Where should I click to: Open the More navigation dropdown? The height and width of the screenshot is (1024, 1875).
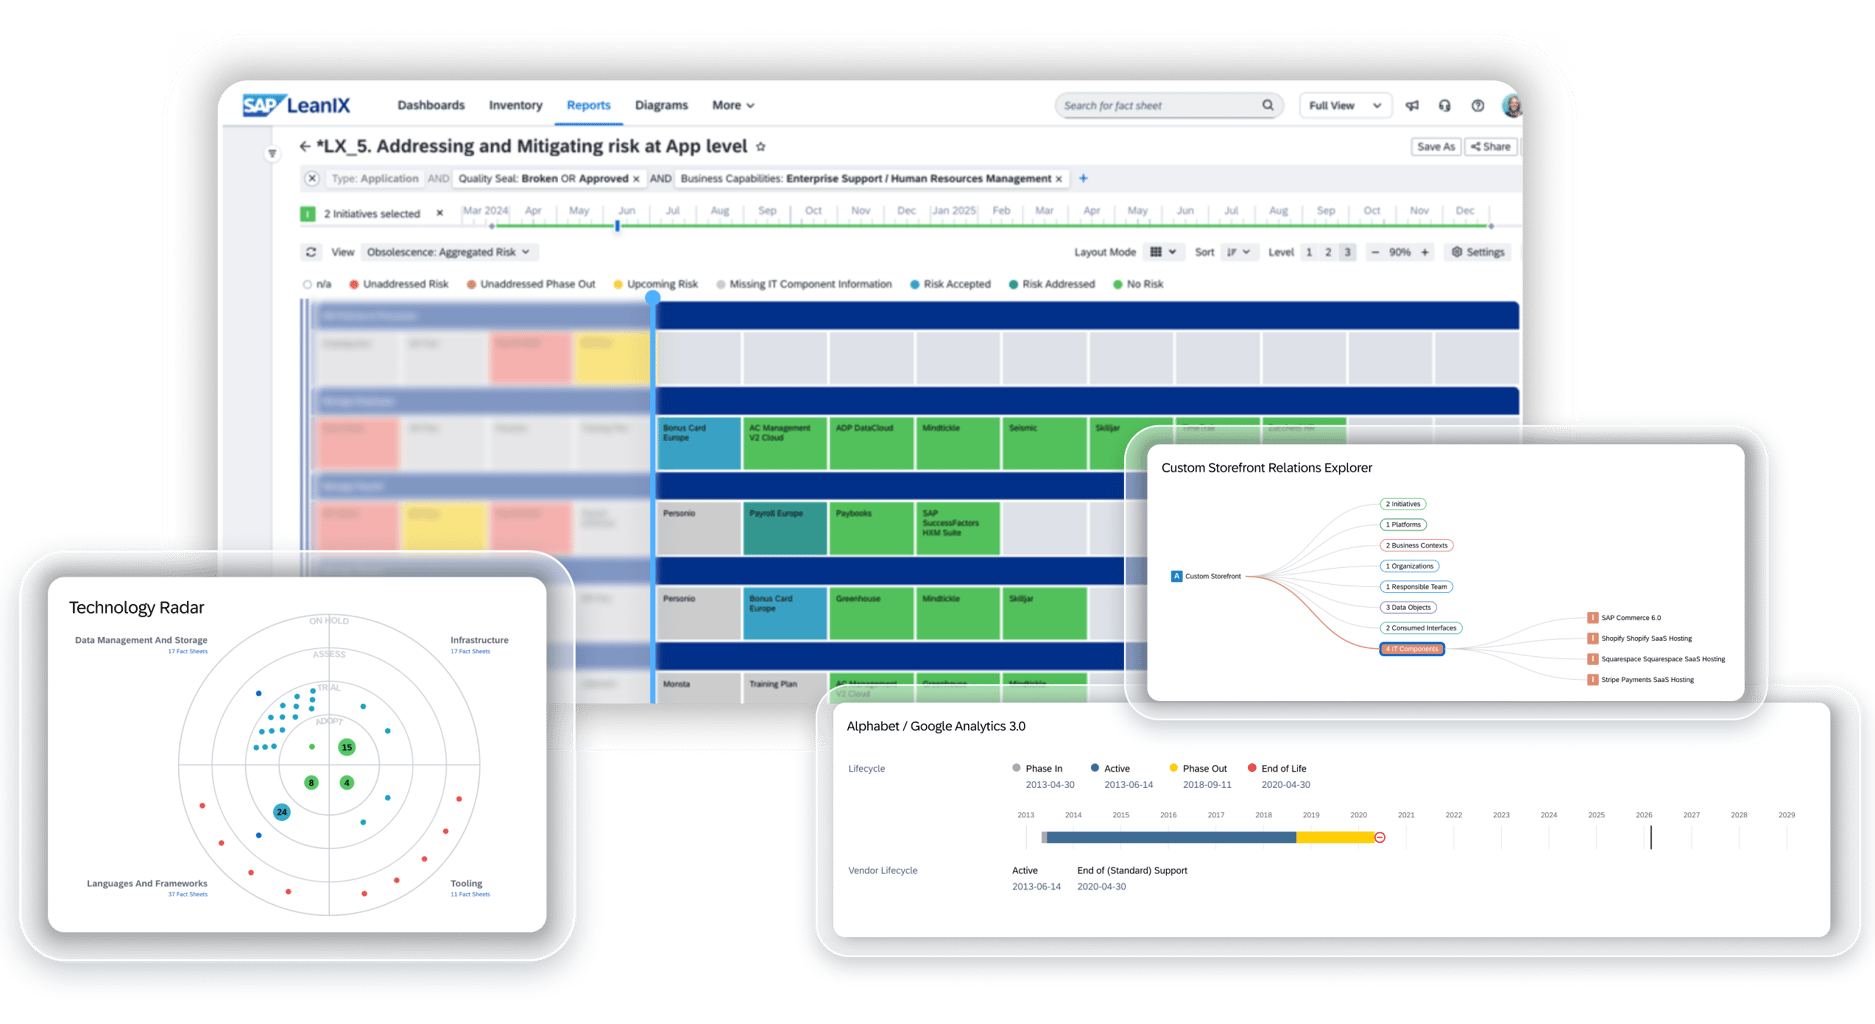click(x=733, y=105)
